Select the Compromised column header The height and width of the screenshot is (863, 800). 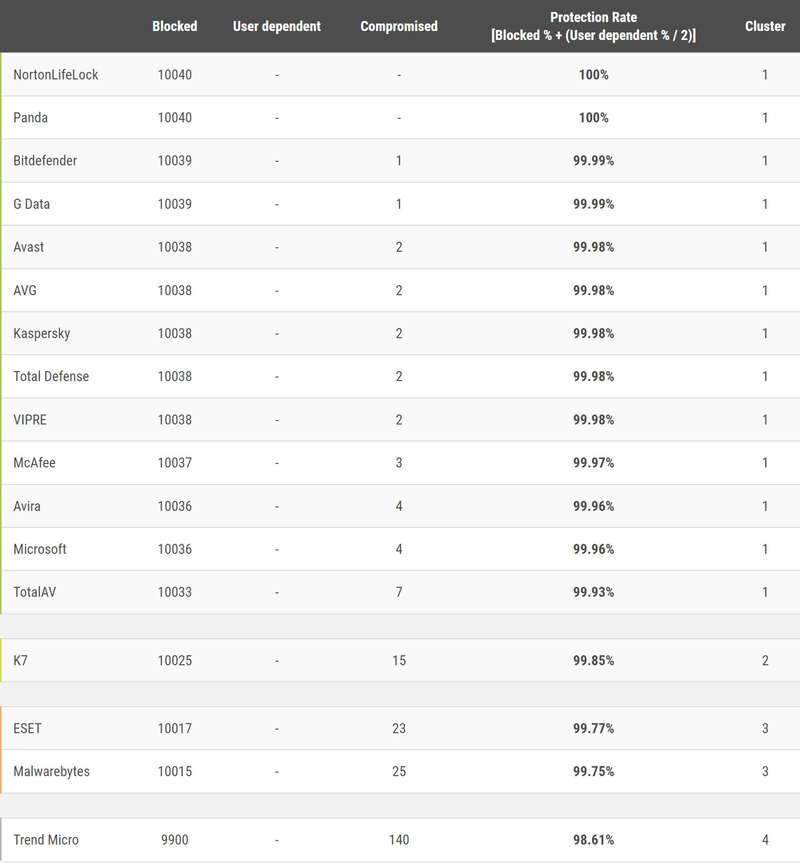399,26
